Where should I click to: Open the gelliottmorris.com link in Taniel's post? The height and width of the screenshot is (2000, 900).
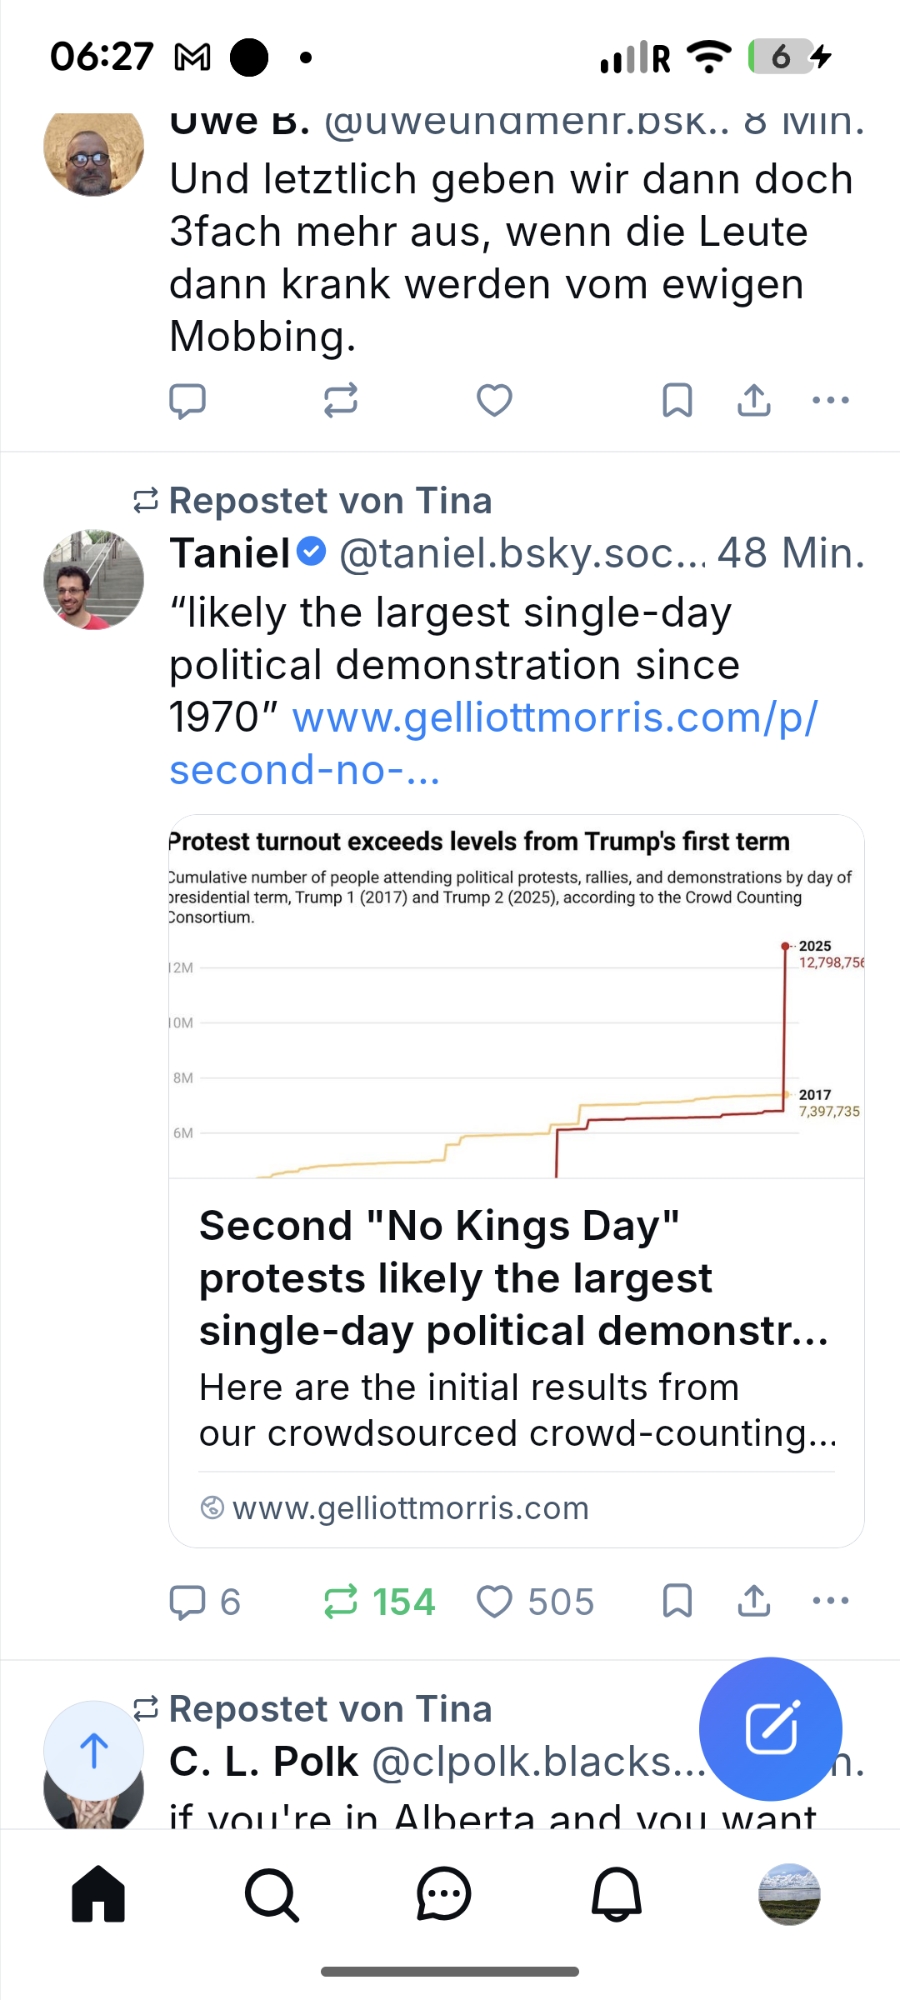click(x=554, y=718)
